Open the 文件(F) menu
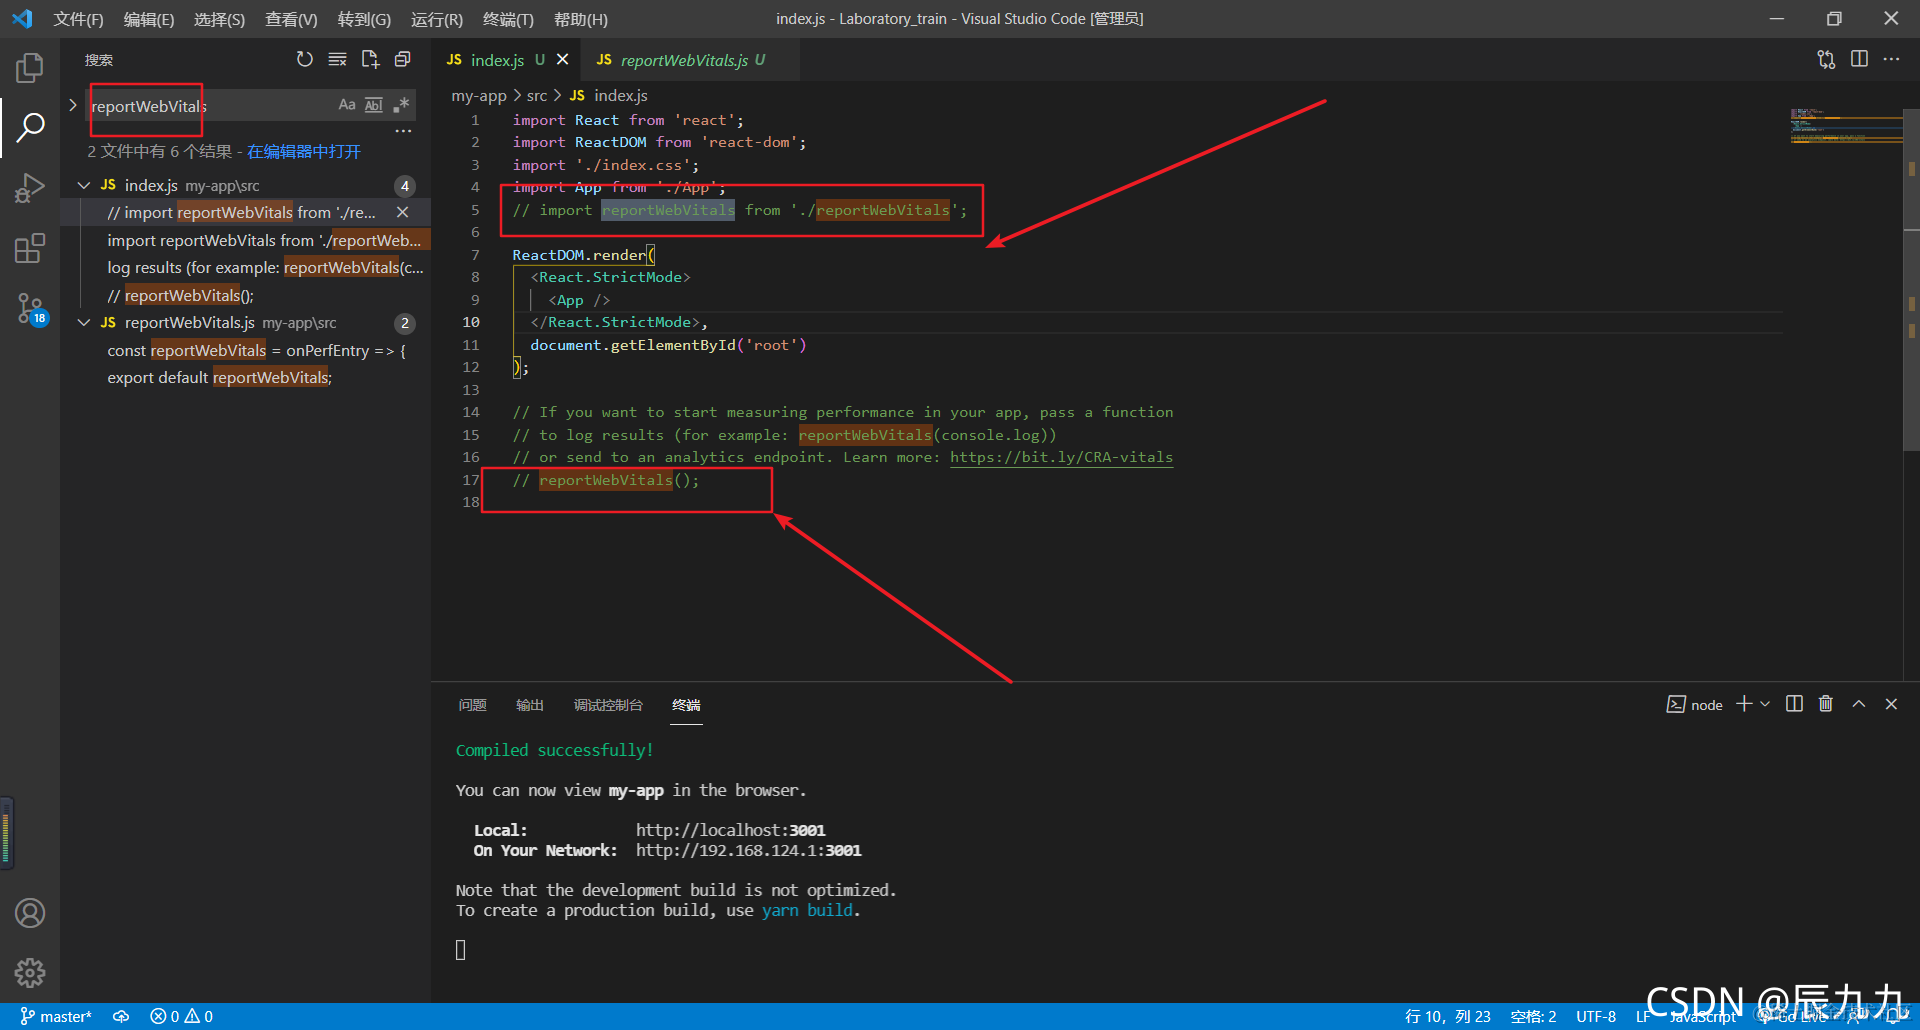This screenshot has width=1920, height=1030. 78,19
